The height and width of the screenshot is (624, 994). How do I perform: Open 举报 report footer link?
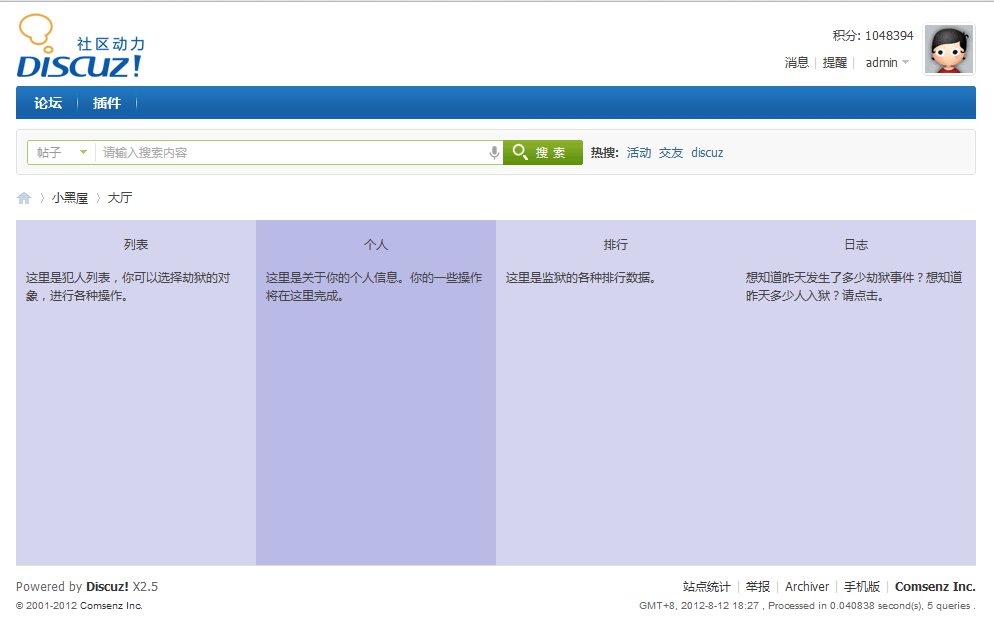pos(758,587)
